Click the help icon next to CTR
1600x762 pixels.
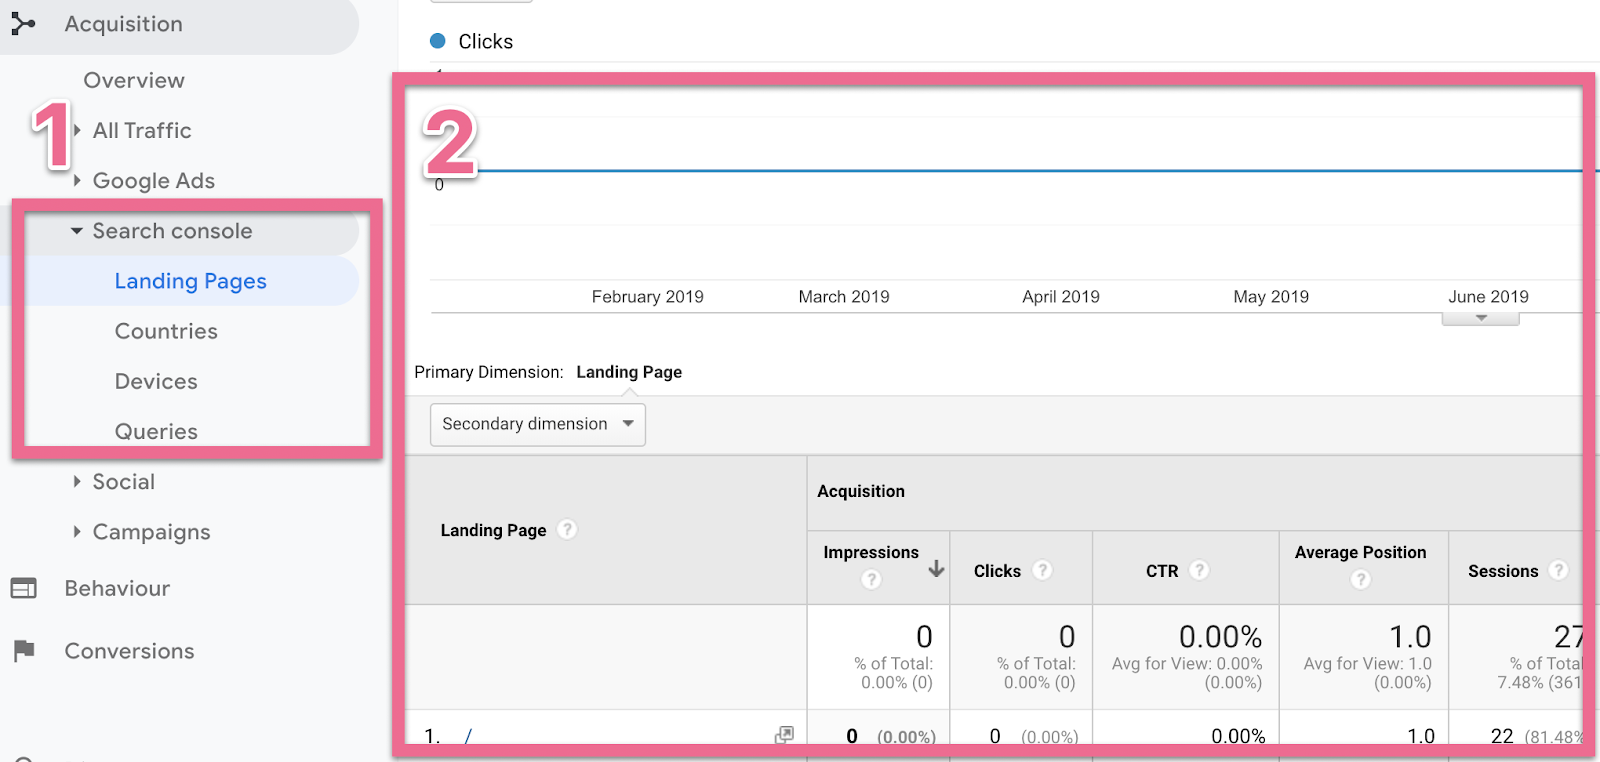click(1199, 570)
